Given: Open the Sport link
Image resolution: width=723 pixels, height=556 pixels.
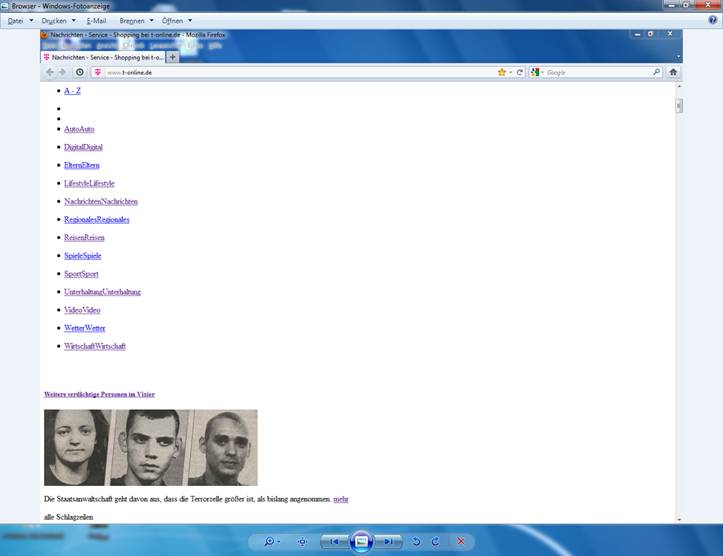Looking at the screenshot, I should (x=81, y=274).
